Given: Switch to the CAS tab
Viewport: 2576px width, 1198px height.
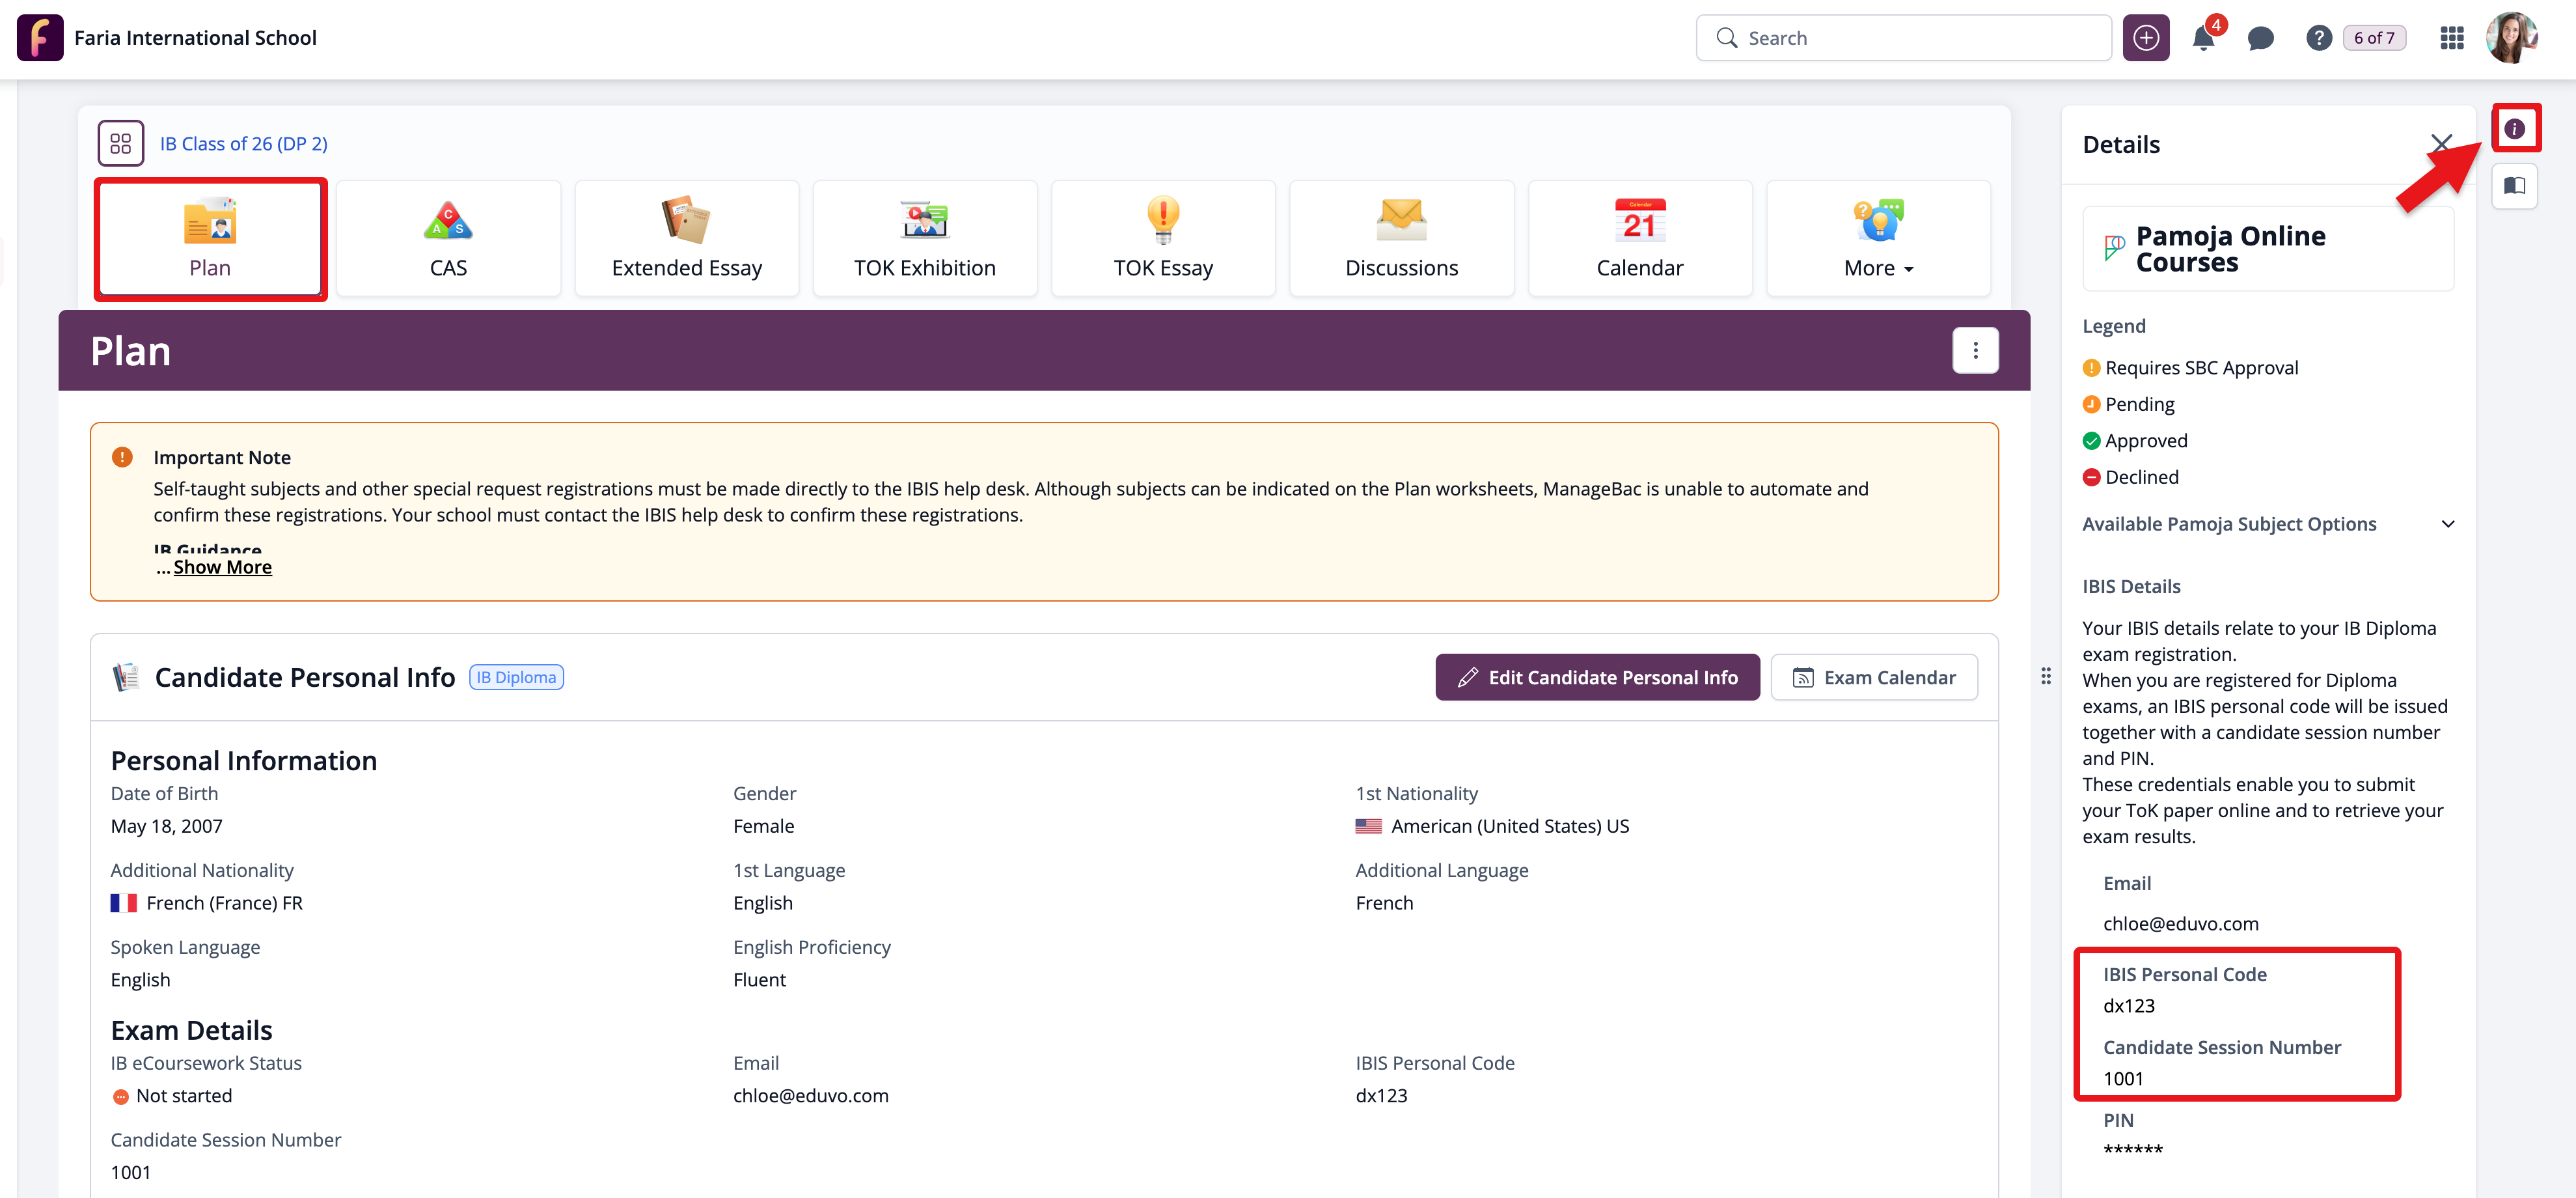Looking at the screenshot, I should [448, 239].
